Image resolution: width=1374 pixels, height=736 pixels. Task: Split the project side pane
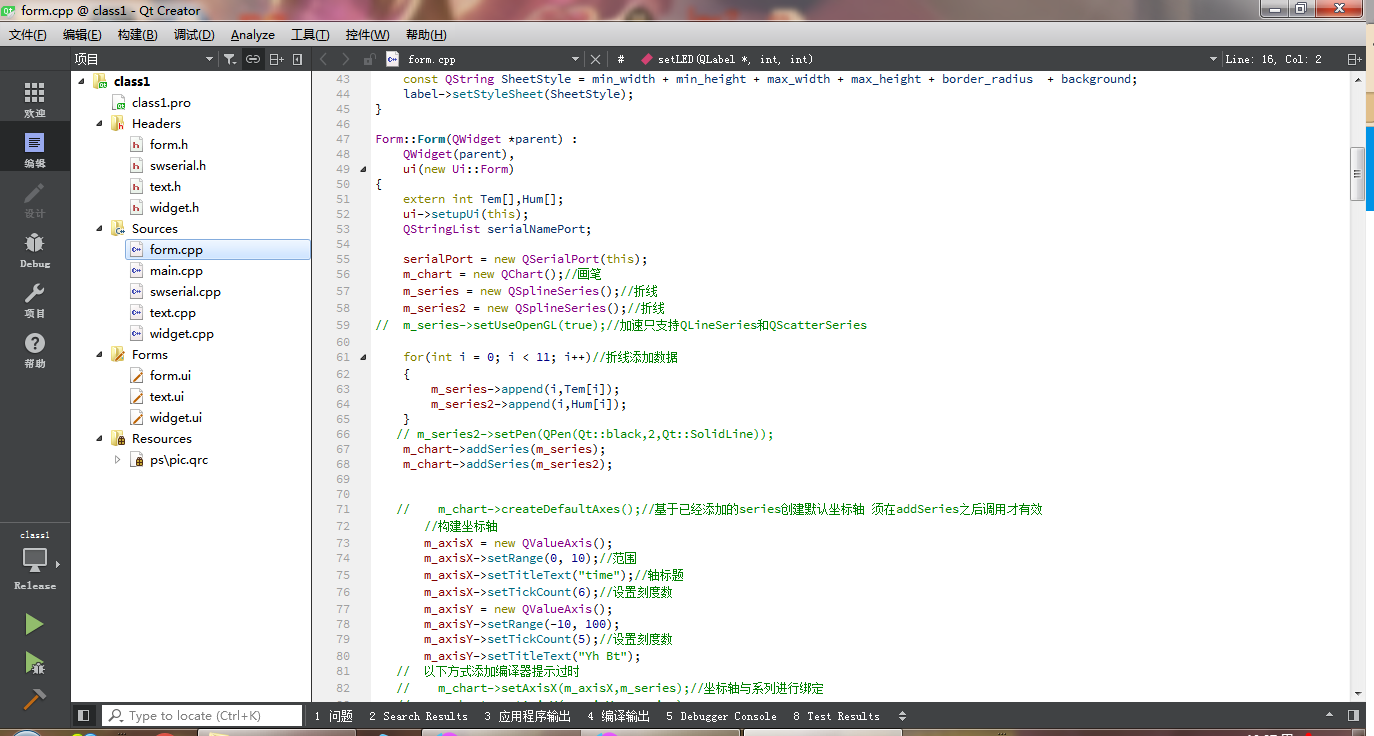click(277, 59)
